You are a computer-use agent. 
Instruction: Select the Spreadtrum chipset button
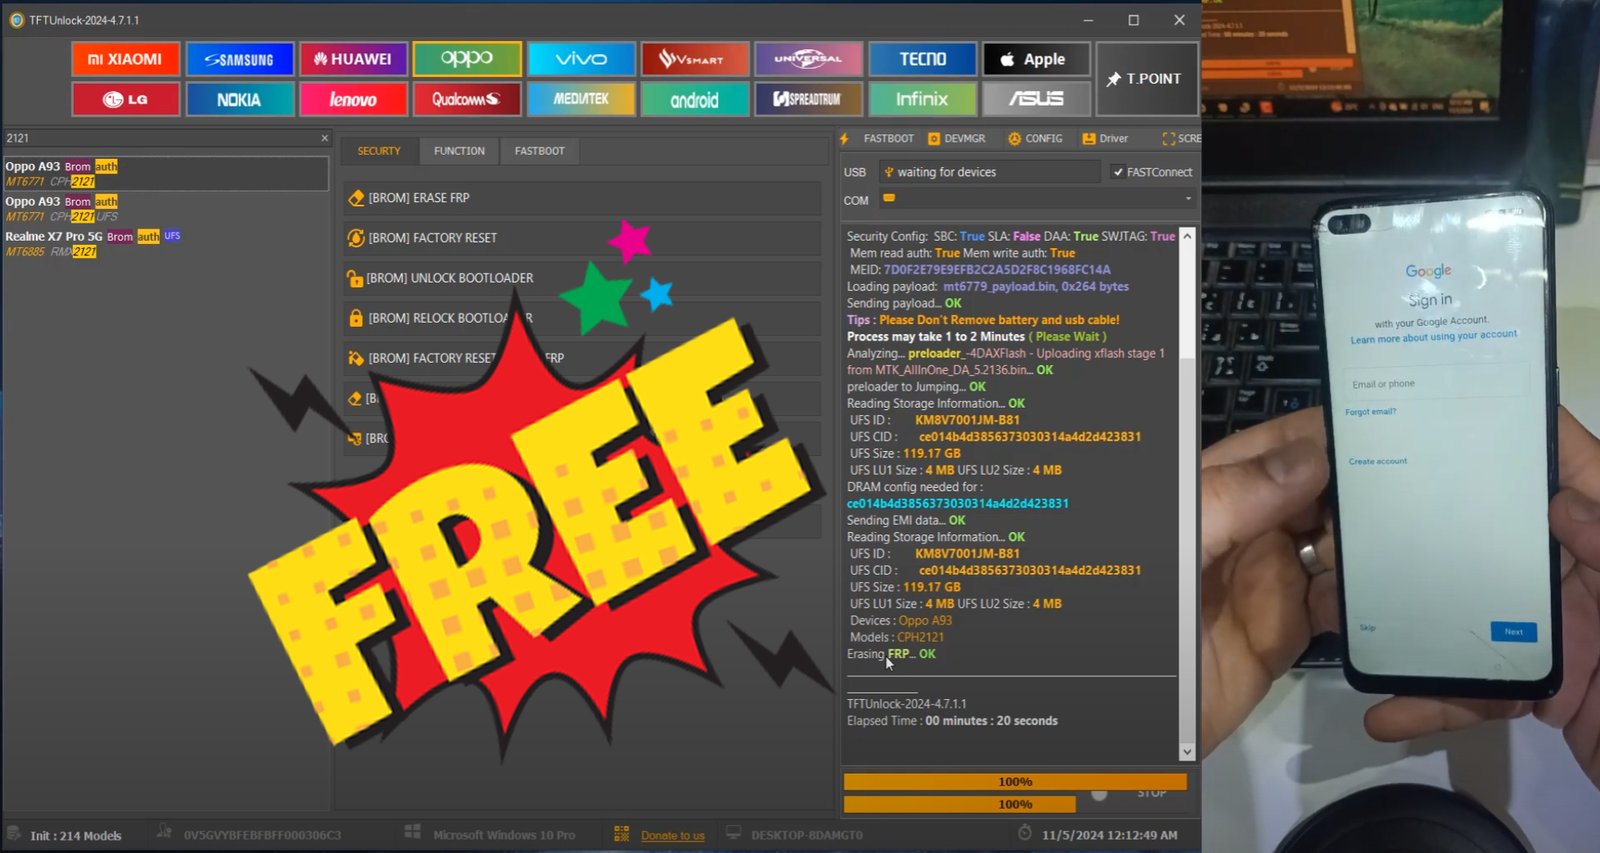tap(808, 99)
